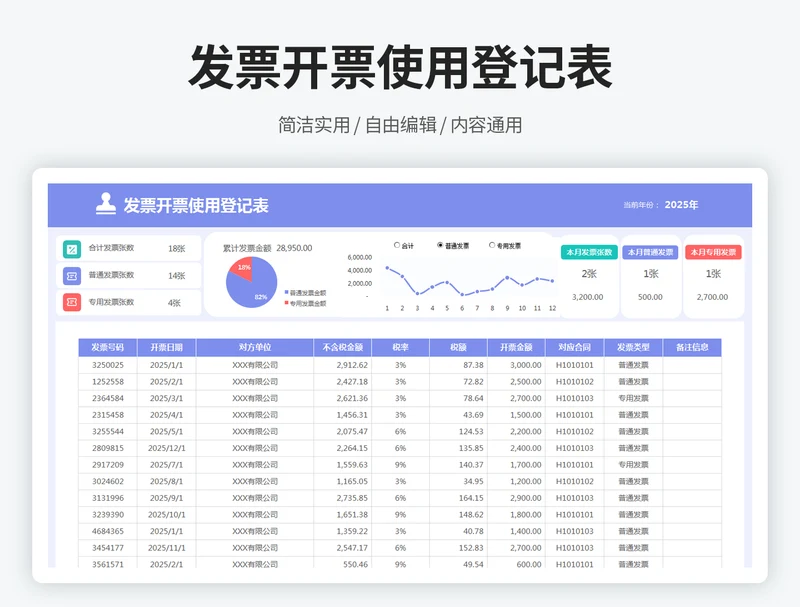Click the blue 82% slice of the pie chart

point(253,290)
